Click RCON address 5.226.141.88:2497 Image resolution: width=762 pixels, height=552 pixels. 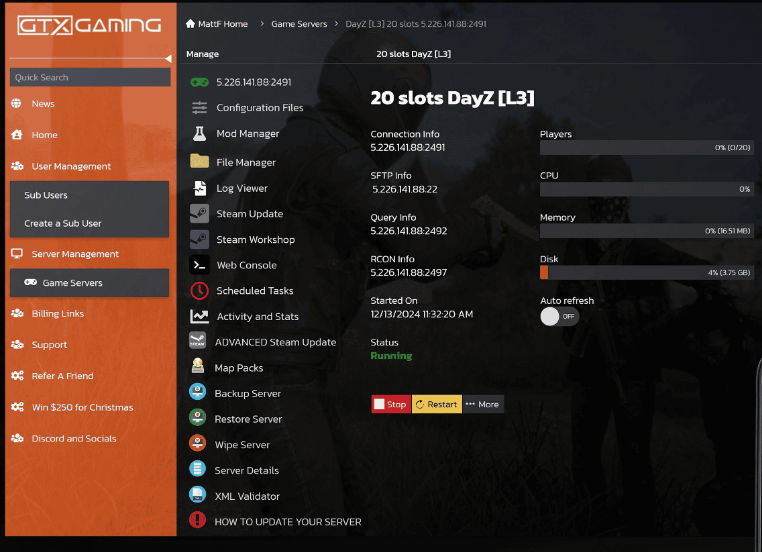coord(409,273)
